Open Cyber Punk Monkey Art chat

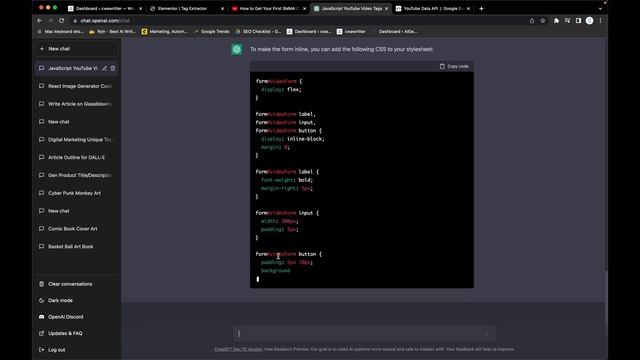(x=77, y=193)
